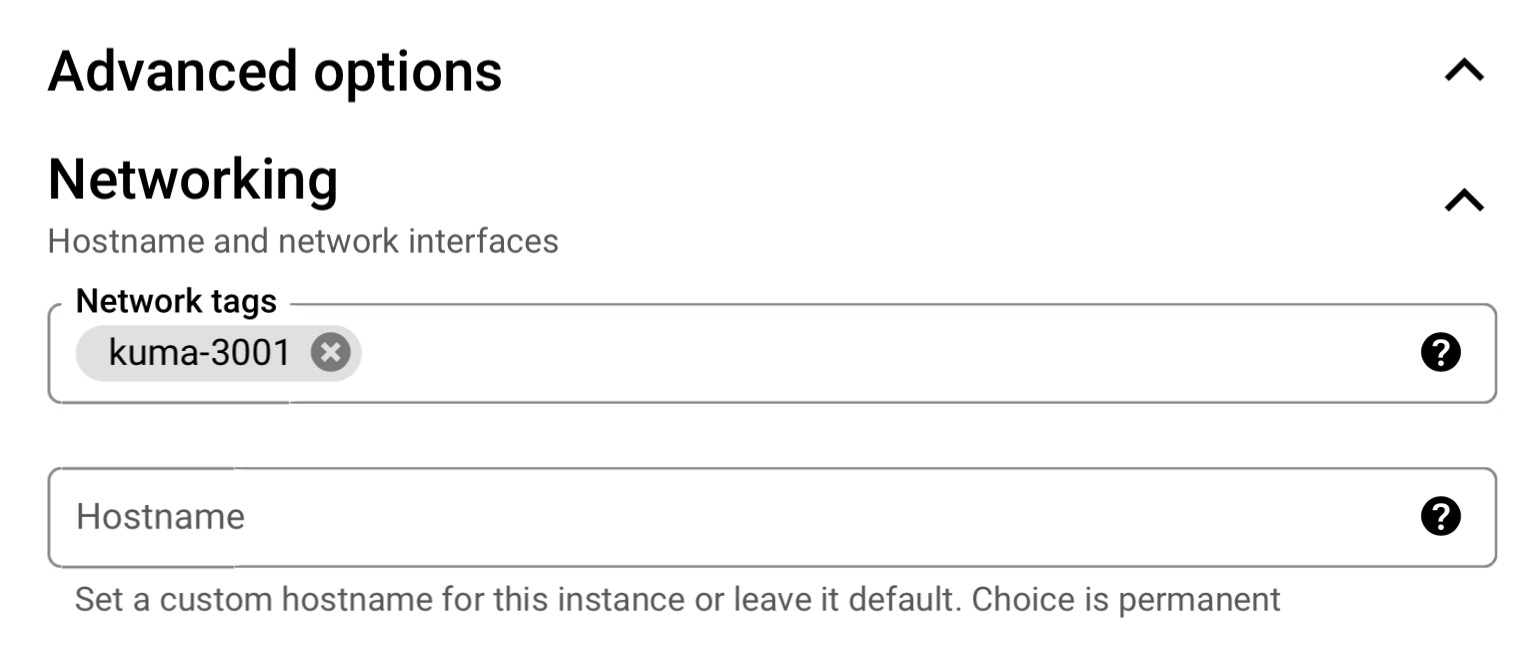
Task: Click the X on the kuma-3001 chip
Action: click(x=330, y=352)
